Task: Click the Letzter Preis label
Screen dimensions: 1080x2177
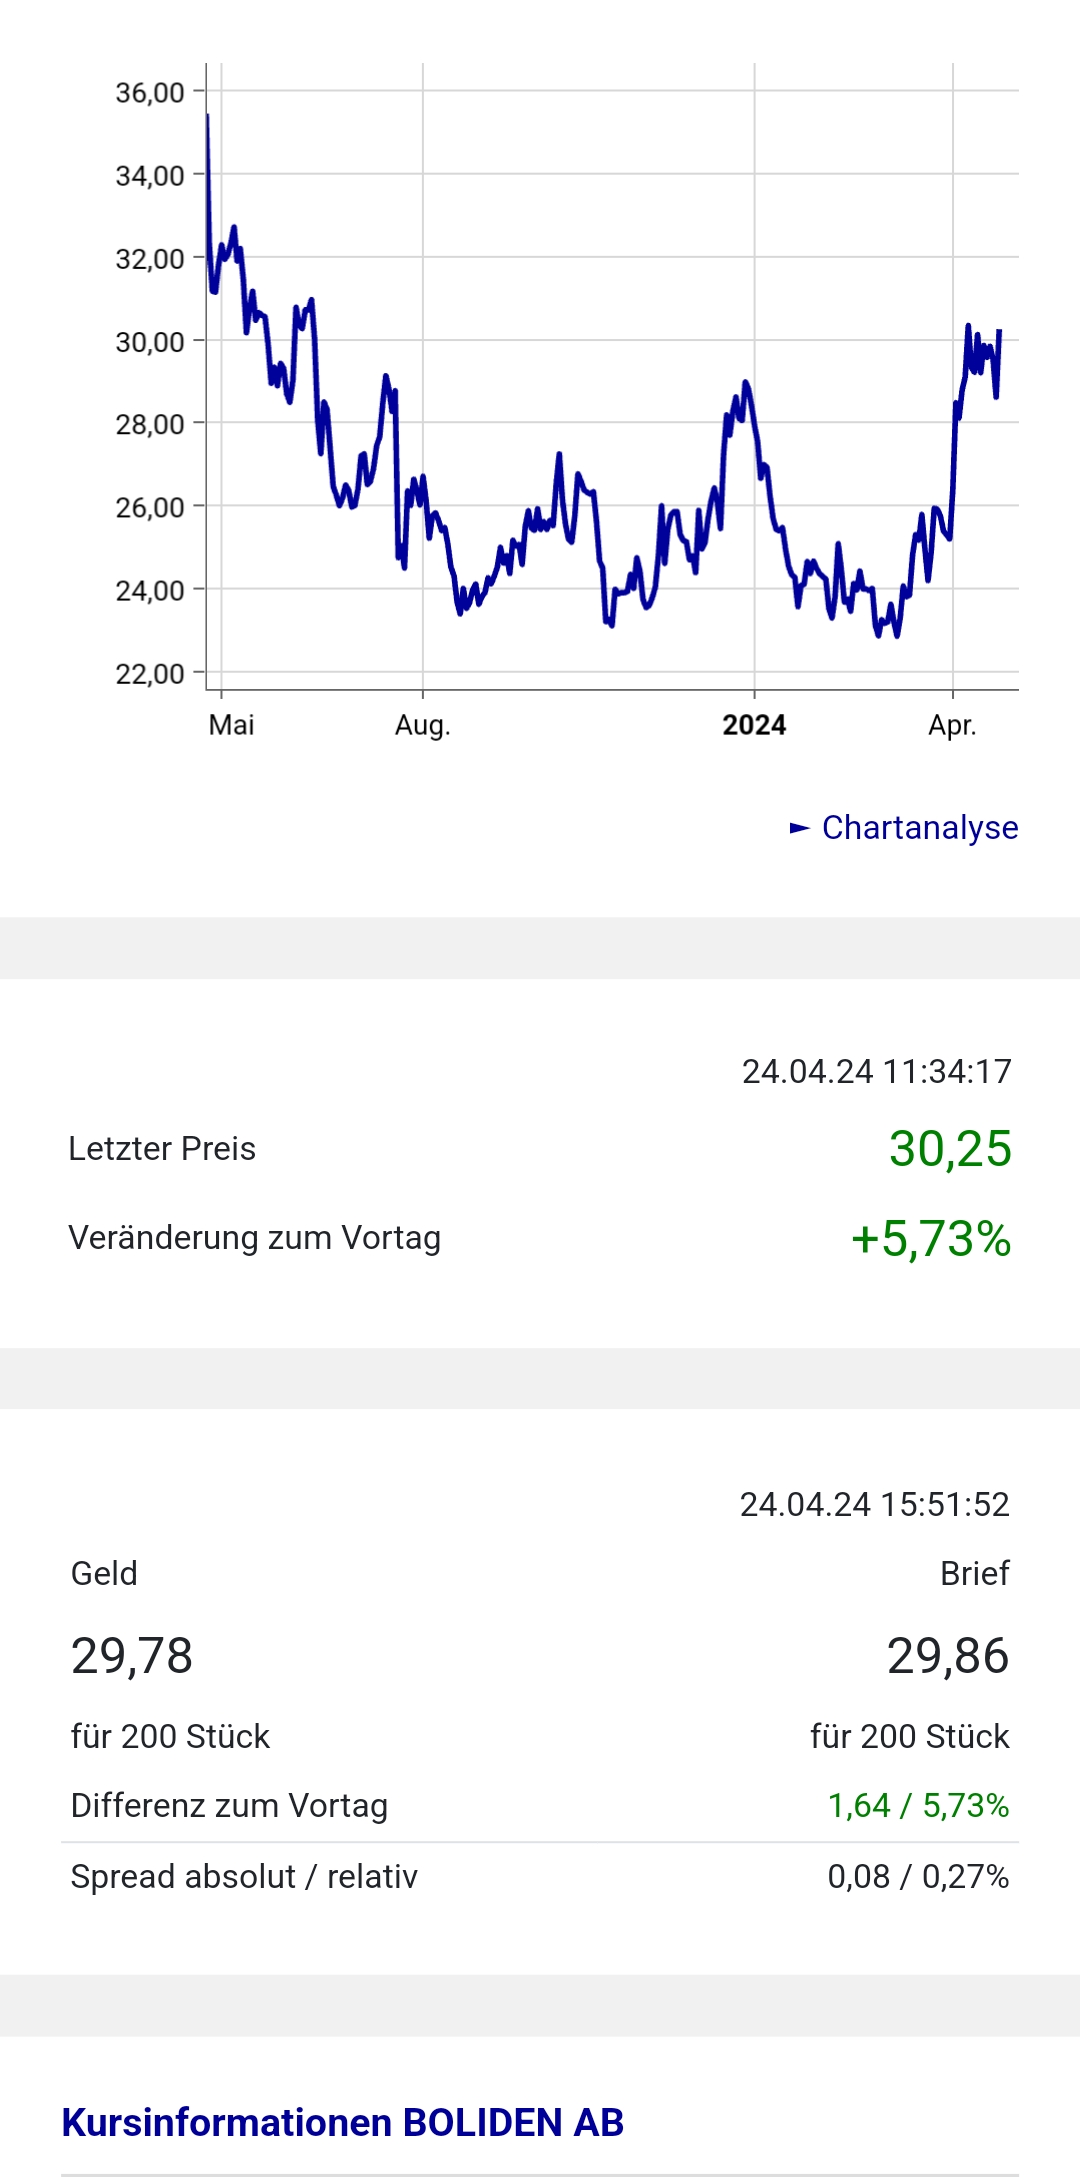Action: click(162, 1148)
